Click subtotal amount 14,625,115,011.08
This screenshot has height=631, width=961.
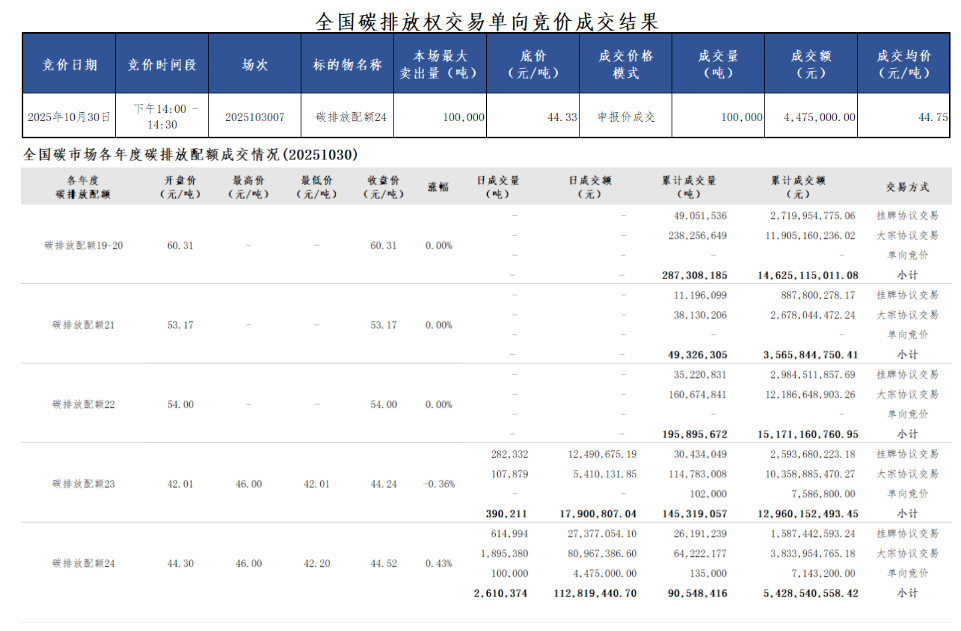tap(808, 275)
